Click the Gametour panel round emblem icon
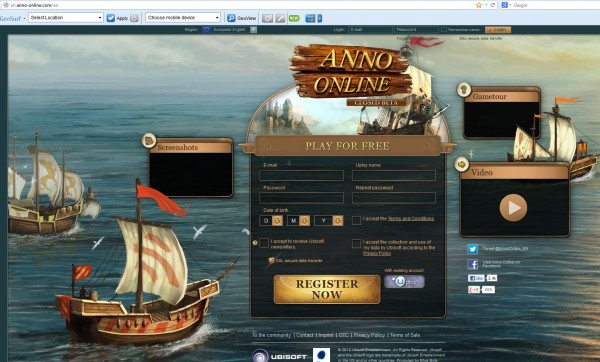 [x=464, y=90]
